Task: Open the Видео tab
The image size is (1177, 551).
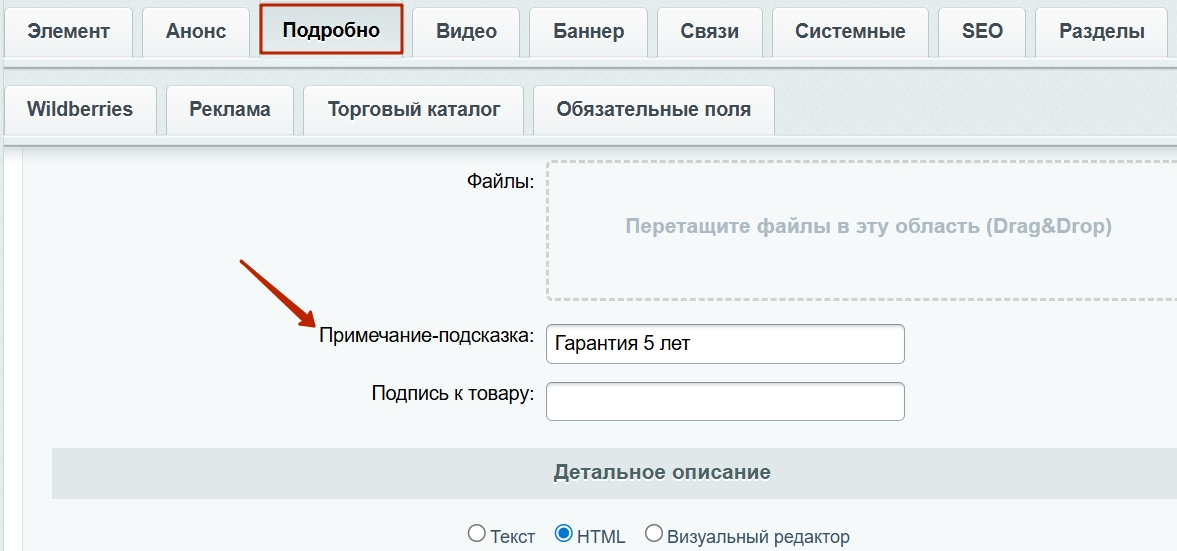Action: point(466,32)
